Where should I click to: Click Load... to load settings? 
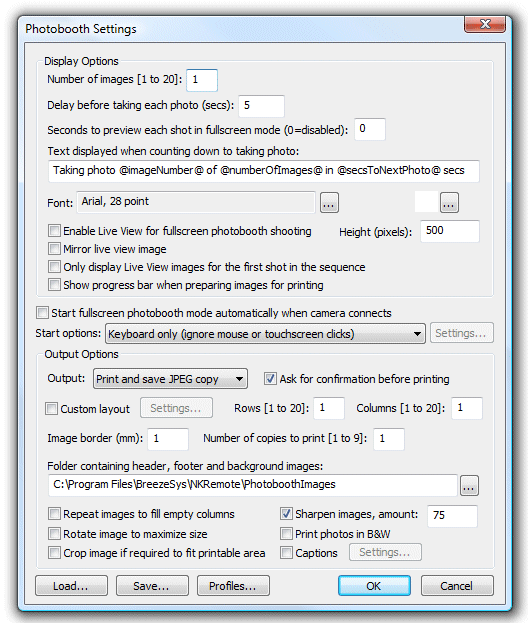point(71,586)
